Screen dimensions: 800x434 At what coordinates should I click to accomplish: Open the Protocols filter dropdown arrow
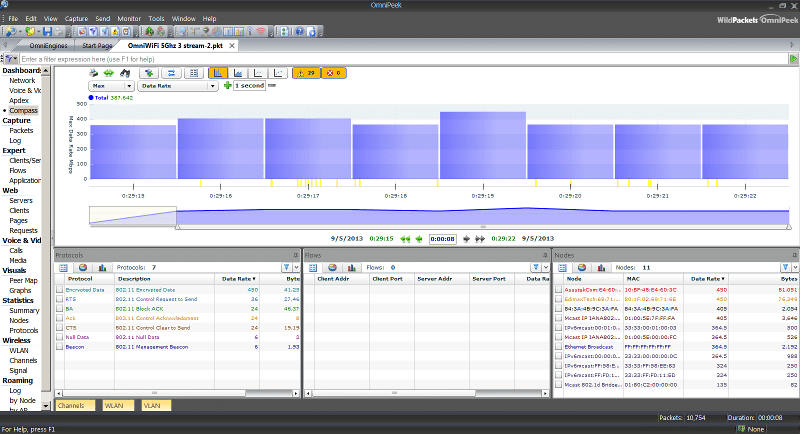296,268
